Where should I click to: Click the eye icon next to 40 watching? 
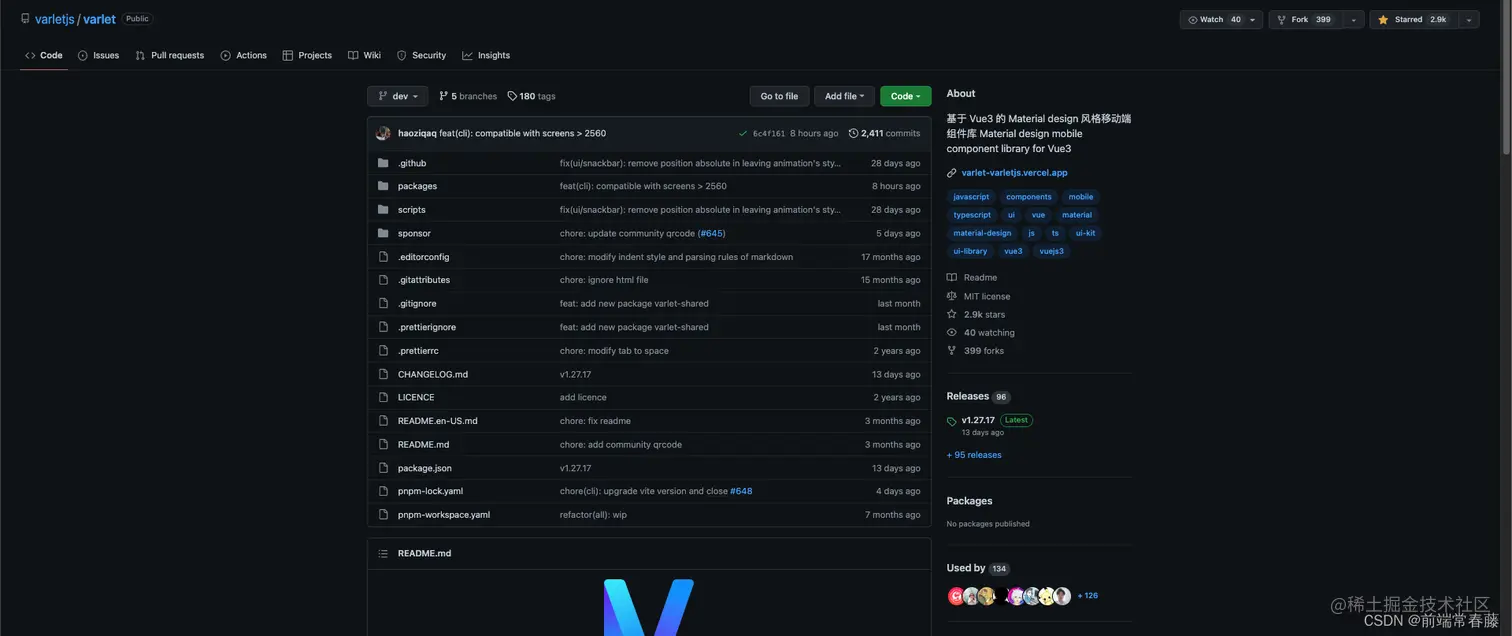click(x=952, y=333)
